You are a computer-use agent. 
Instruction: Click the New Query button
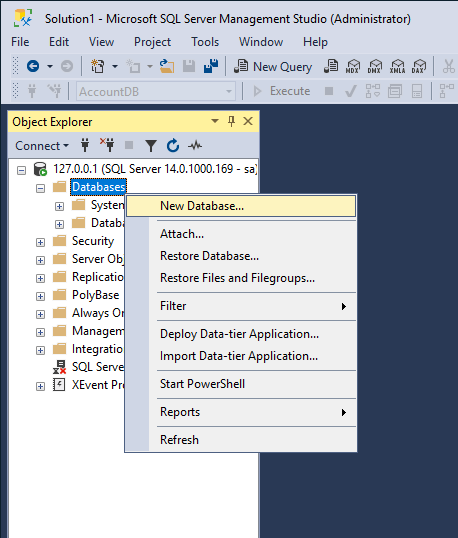coord(273,67)
